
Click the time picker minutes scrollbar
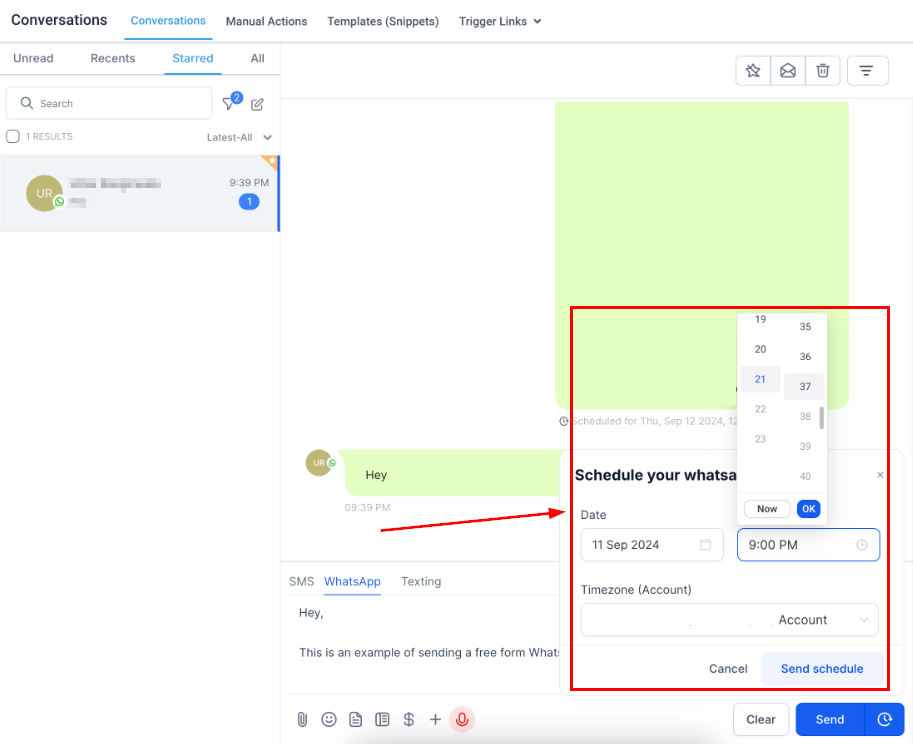[822, 418]
